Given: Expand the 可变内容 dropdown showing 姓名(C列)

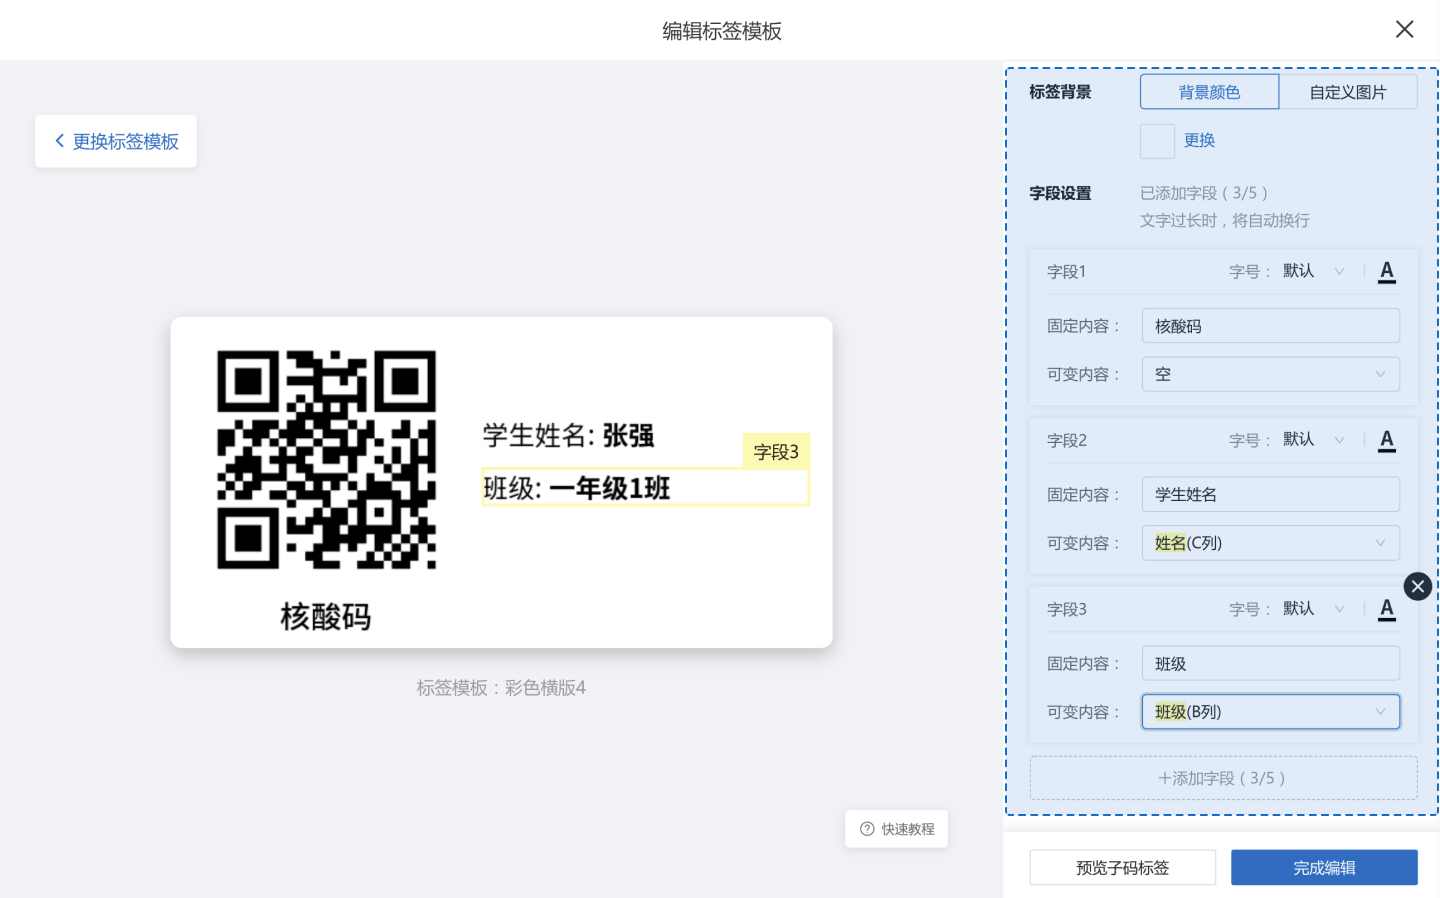Looking at the screenshot, I should point(1270,543).
